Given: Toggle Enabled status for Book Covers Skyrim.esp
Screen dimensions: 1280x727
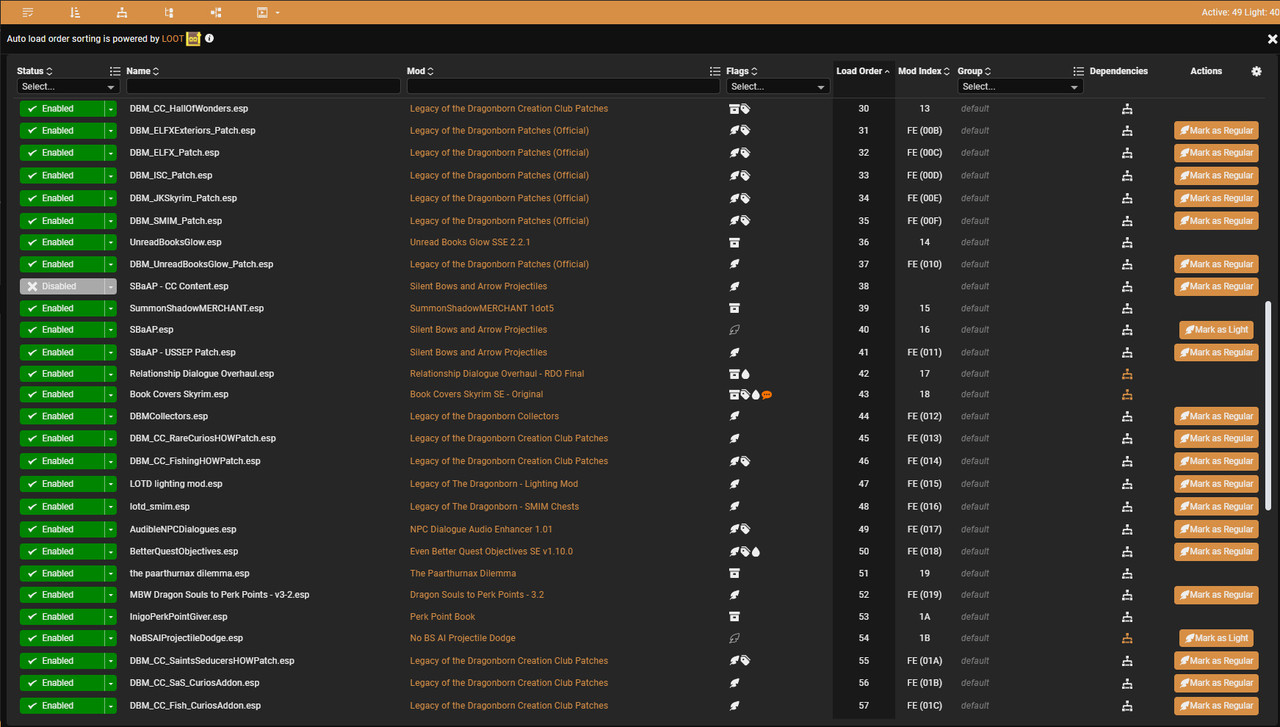Looking at the screenshot, I should [61, 395].
